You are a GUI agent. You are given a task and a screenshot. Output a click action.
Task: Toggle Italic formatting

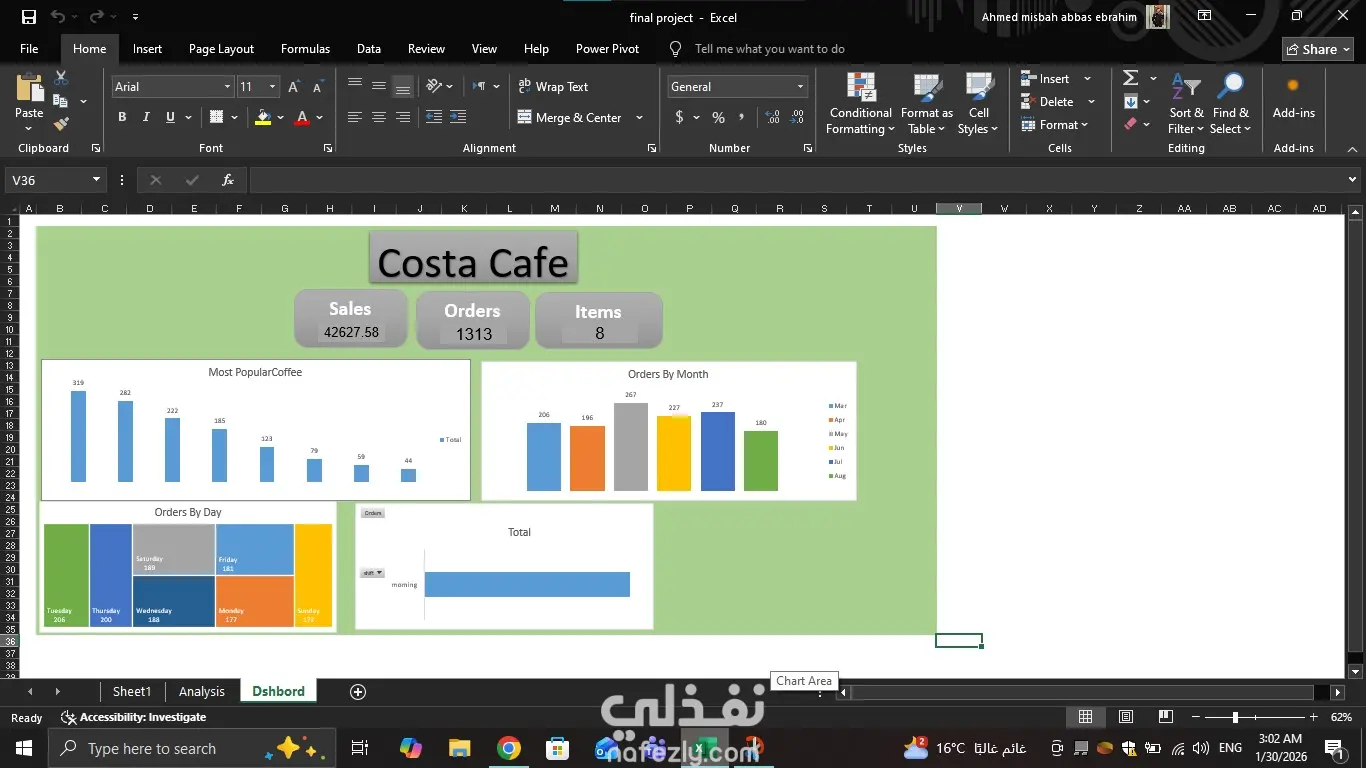tap(146, 117)
